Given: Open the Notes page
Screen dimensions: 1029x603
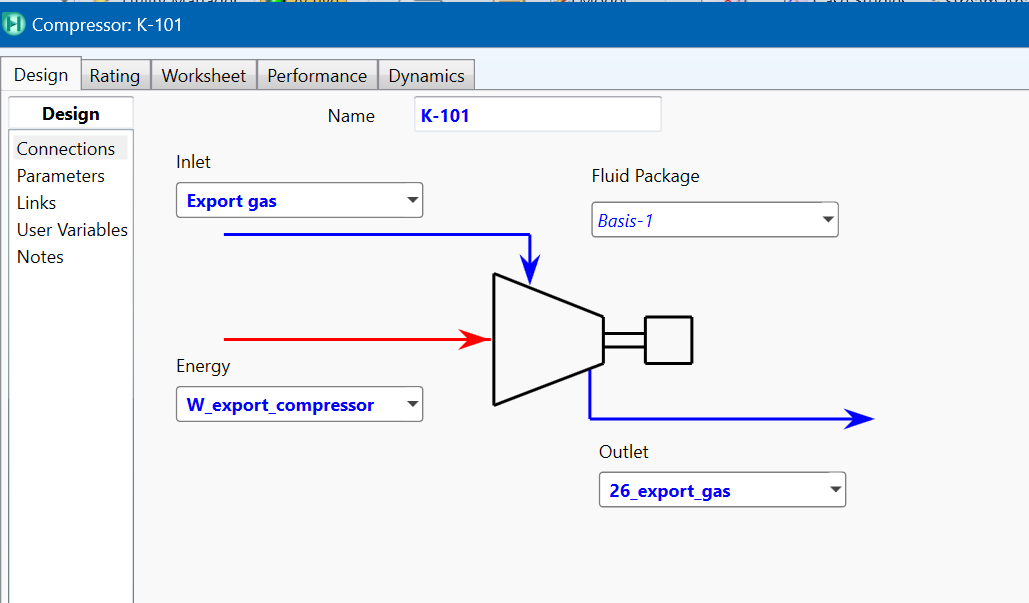Looking at the screenshot, I should click(40, 256).
